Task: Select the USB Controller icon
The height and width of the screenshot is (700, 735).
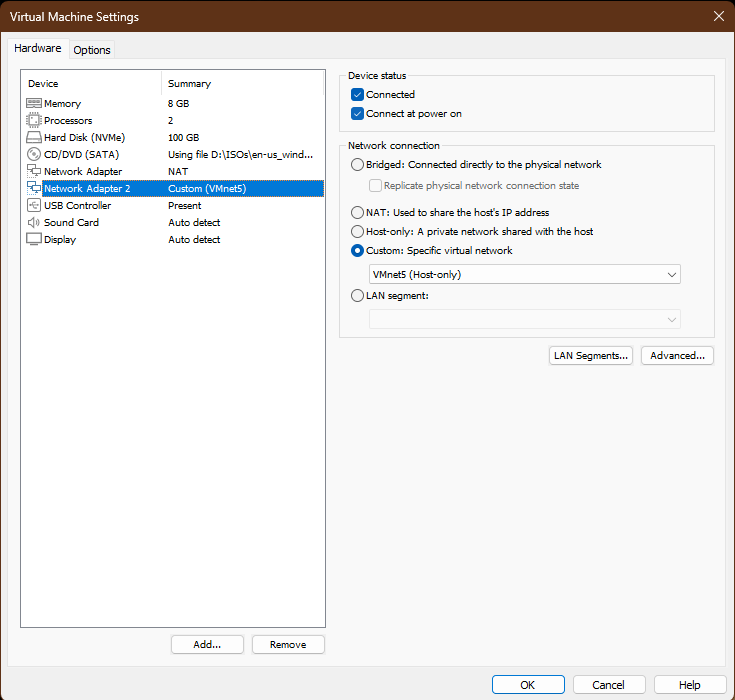Action: tap(34, 206)
